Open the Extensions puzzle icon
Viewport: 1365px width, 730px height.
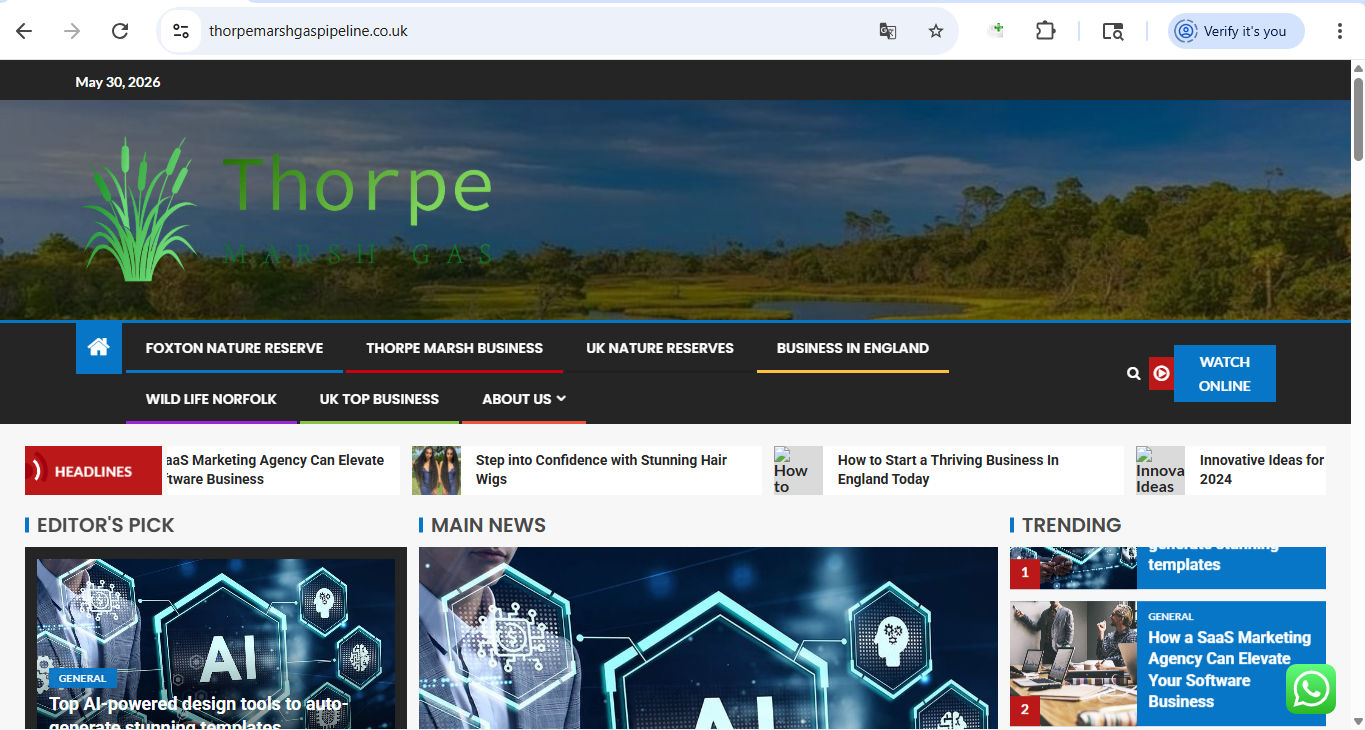(1045, 31)
